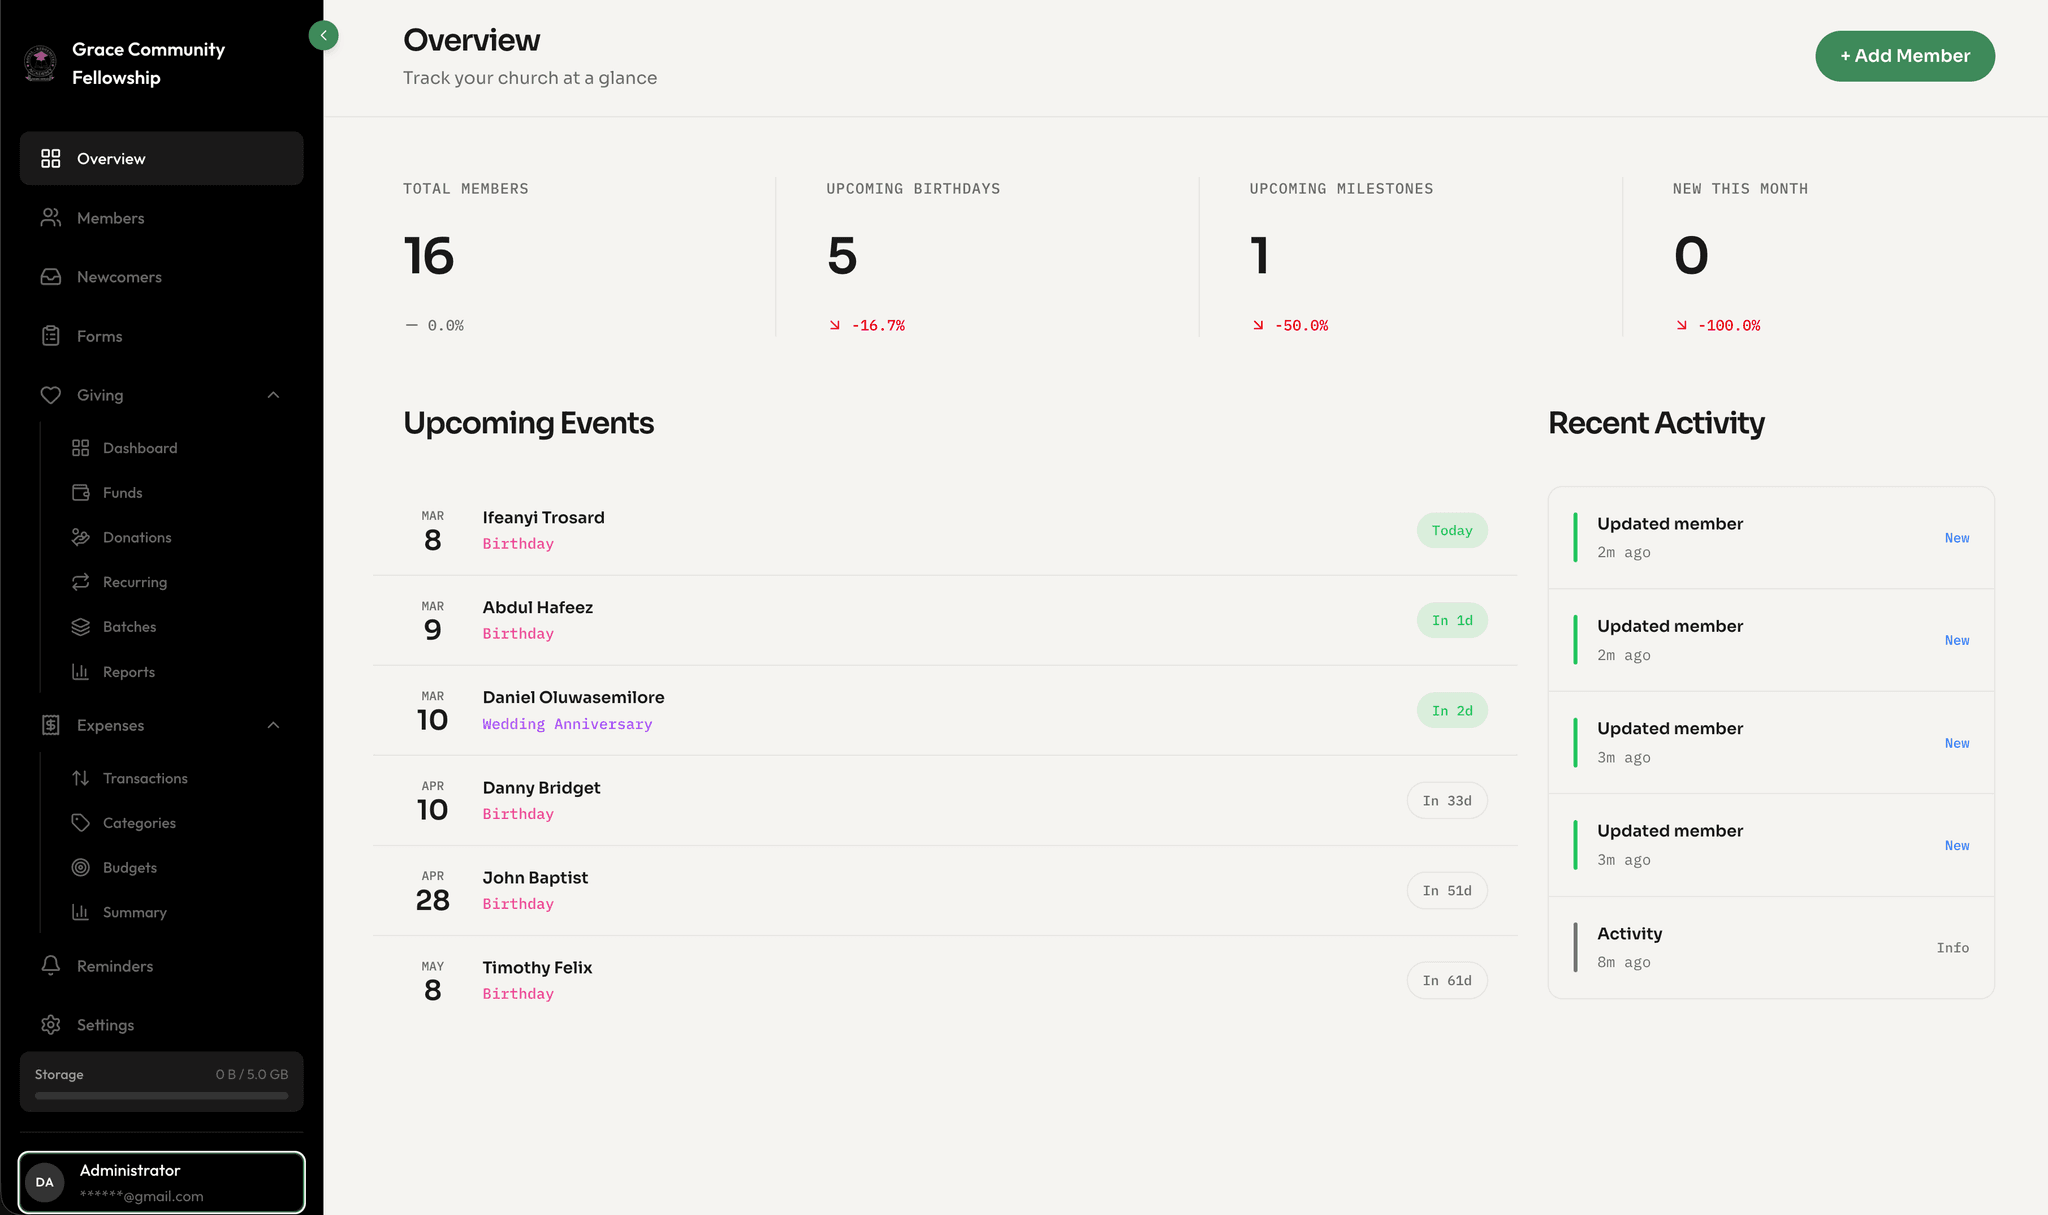Click the storage usage progress bar
Screen dimensions: 2048x1215
click(160, 1095)
